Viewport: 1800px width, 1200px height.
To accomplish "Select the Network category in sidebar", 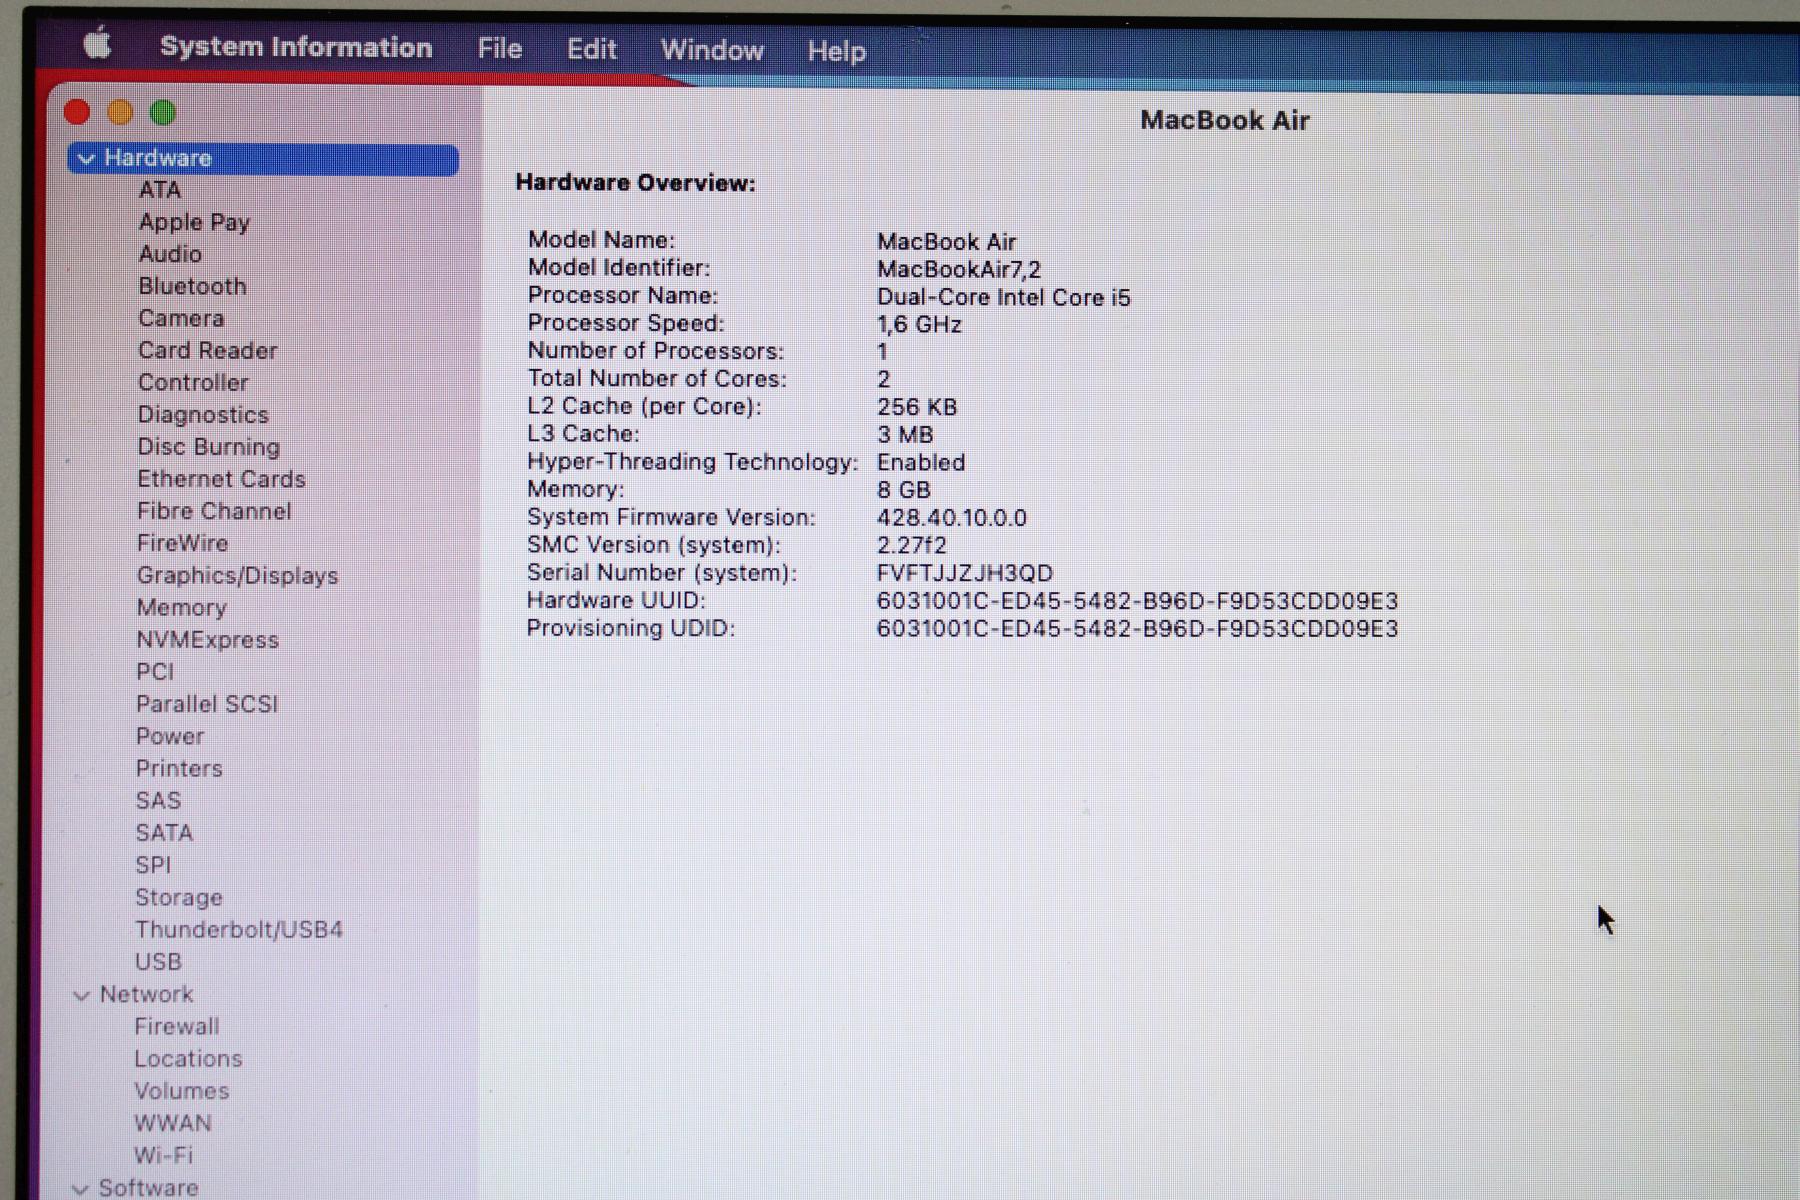I will pyautogui.click(x=146, y=994).
